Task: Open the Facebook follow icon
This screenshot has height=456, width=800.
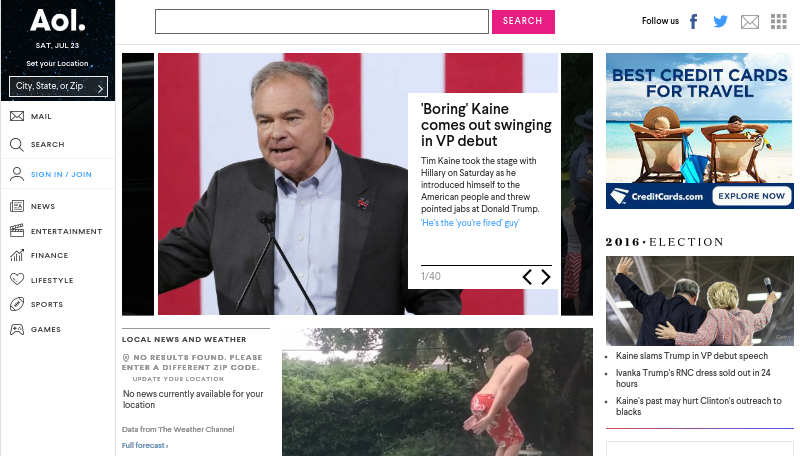Action: click(x=693, y=21)
